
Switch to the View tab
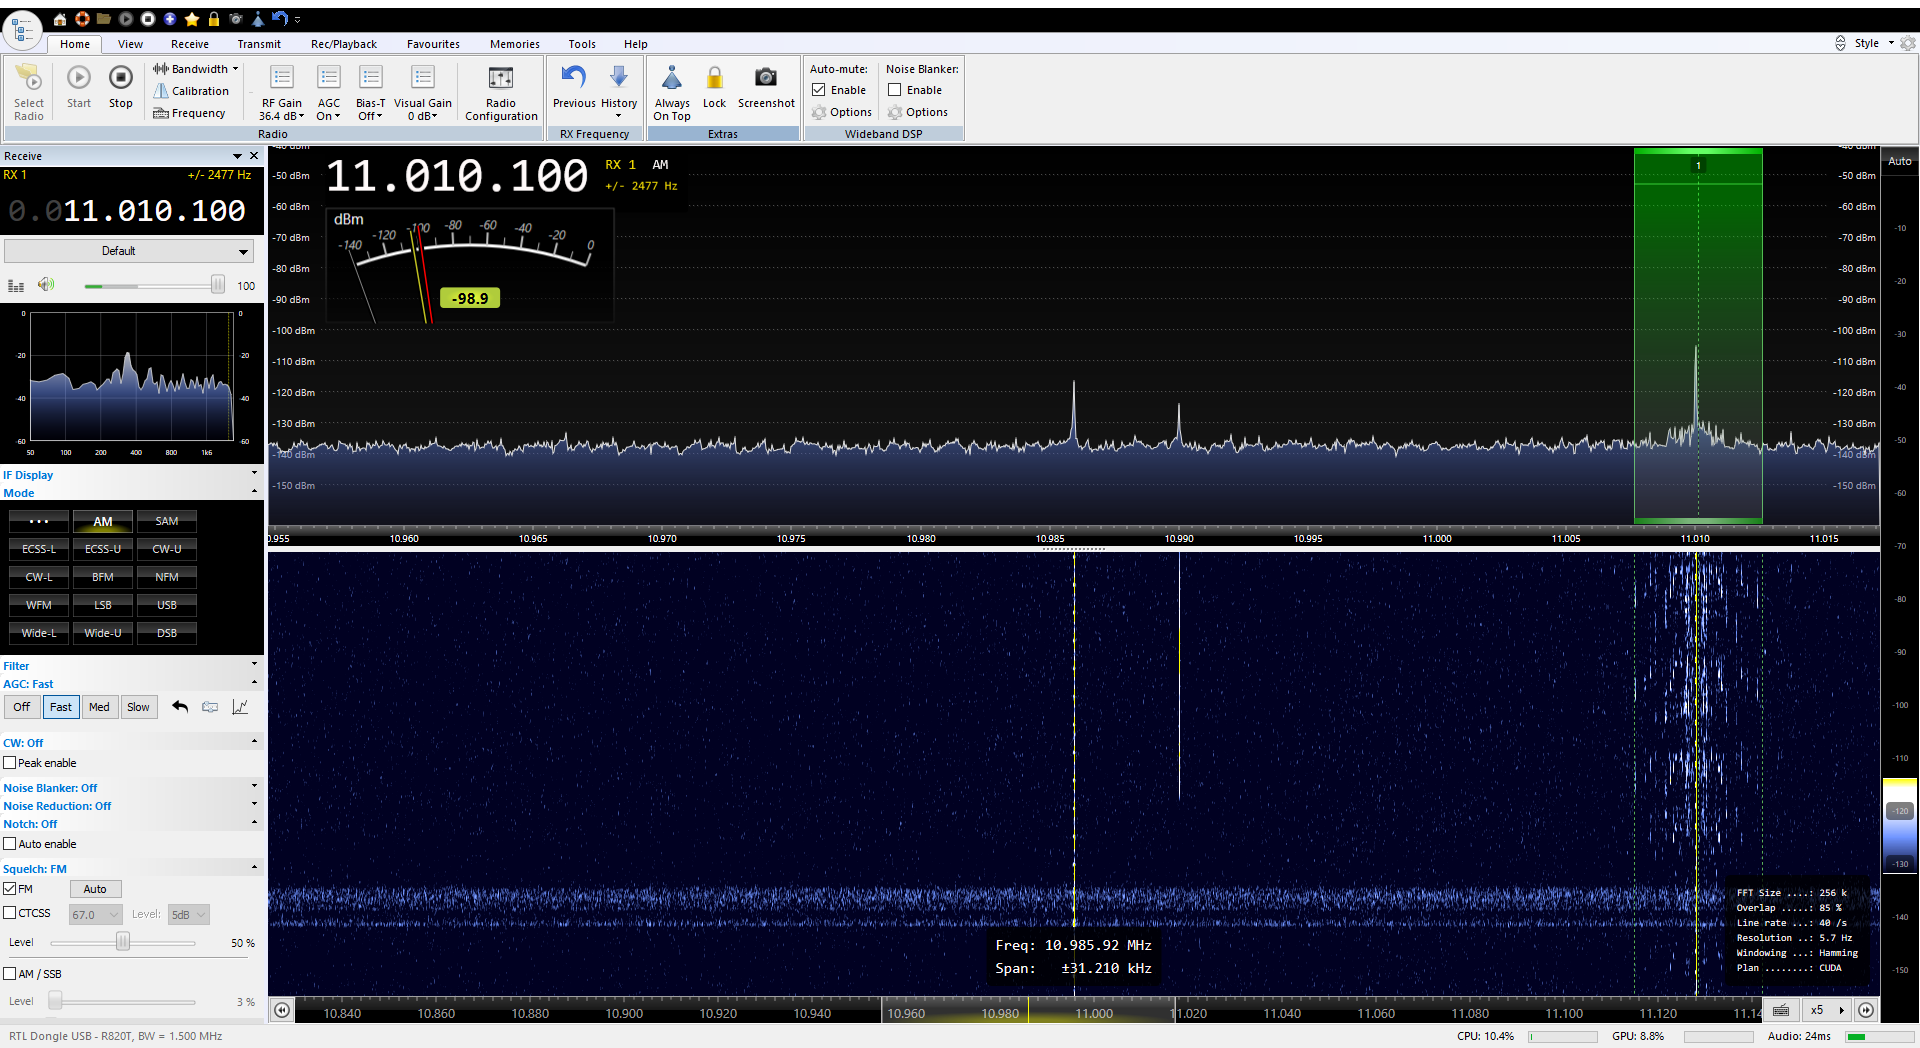click(130, 44)
